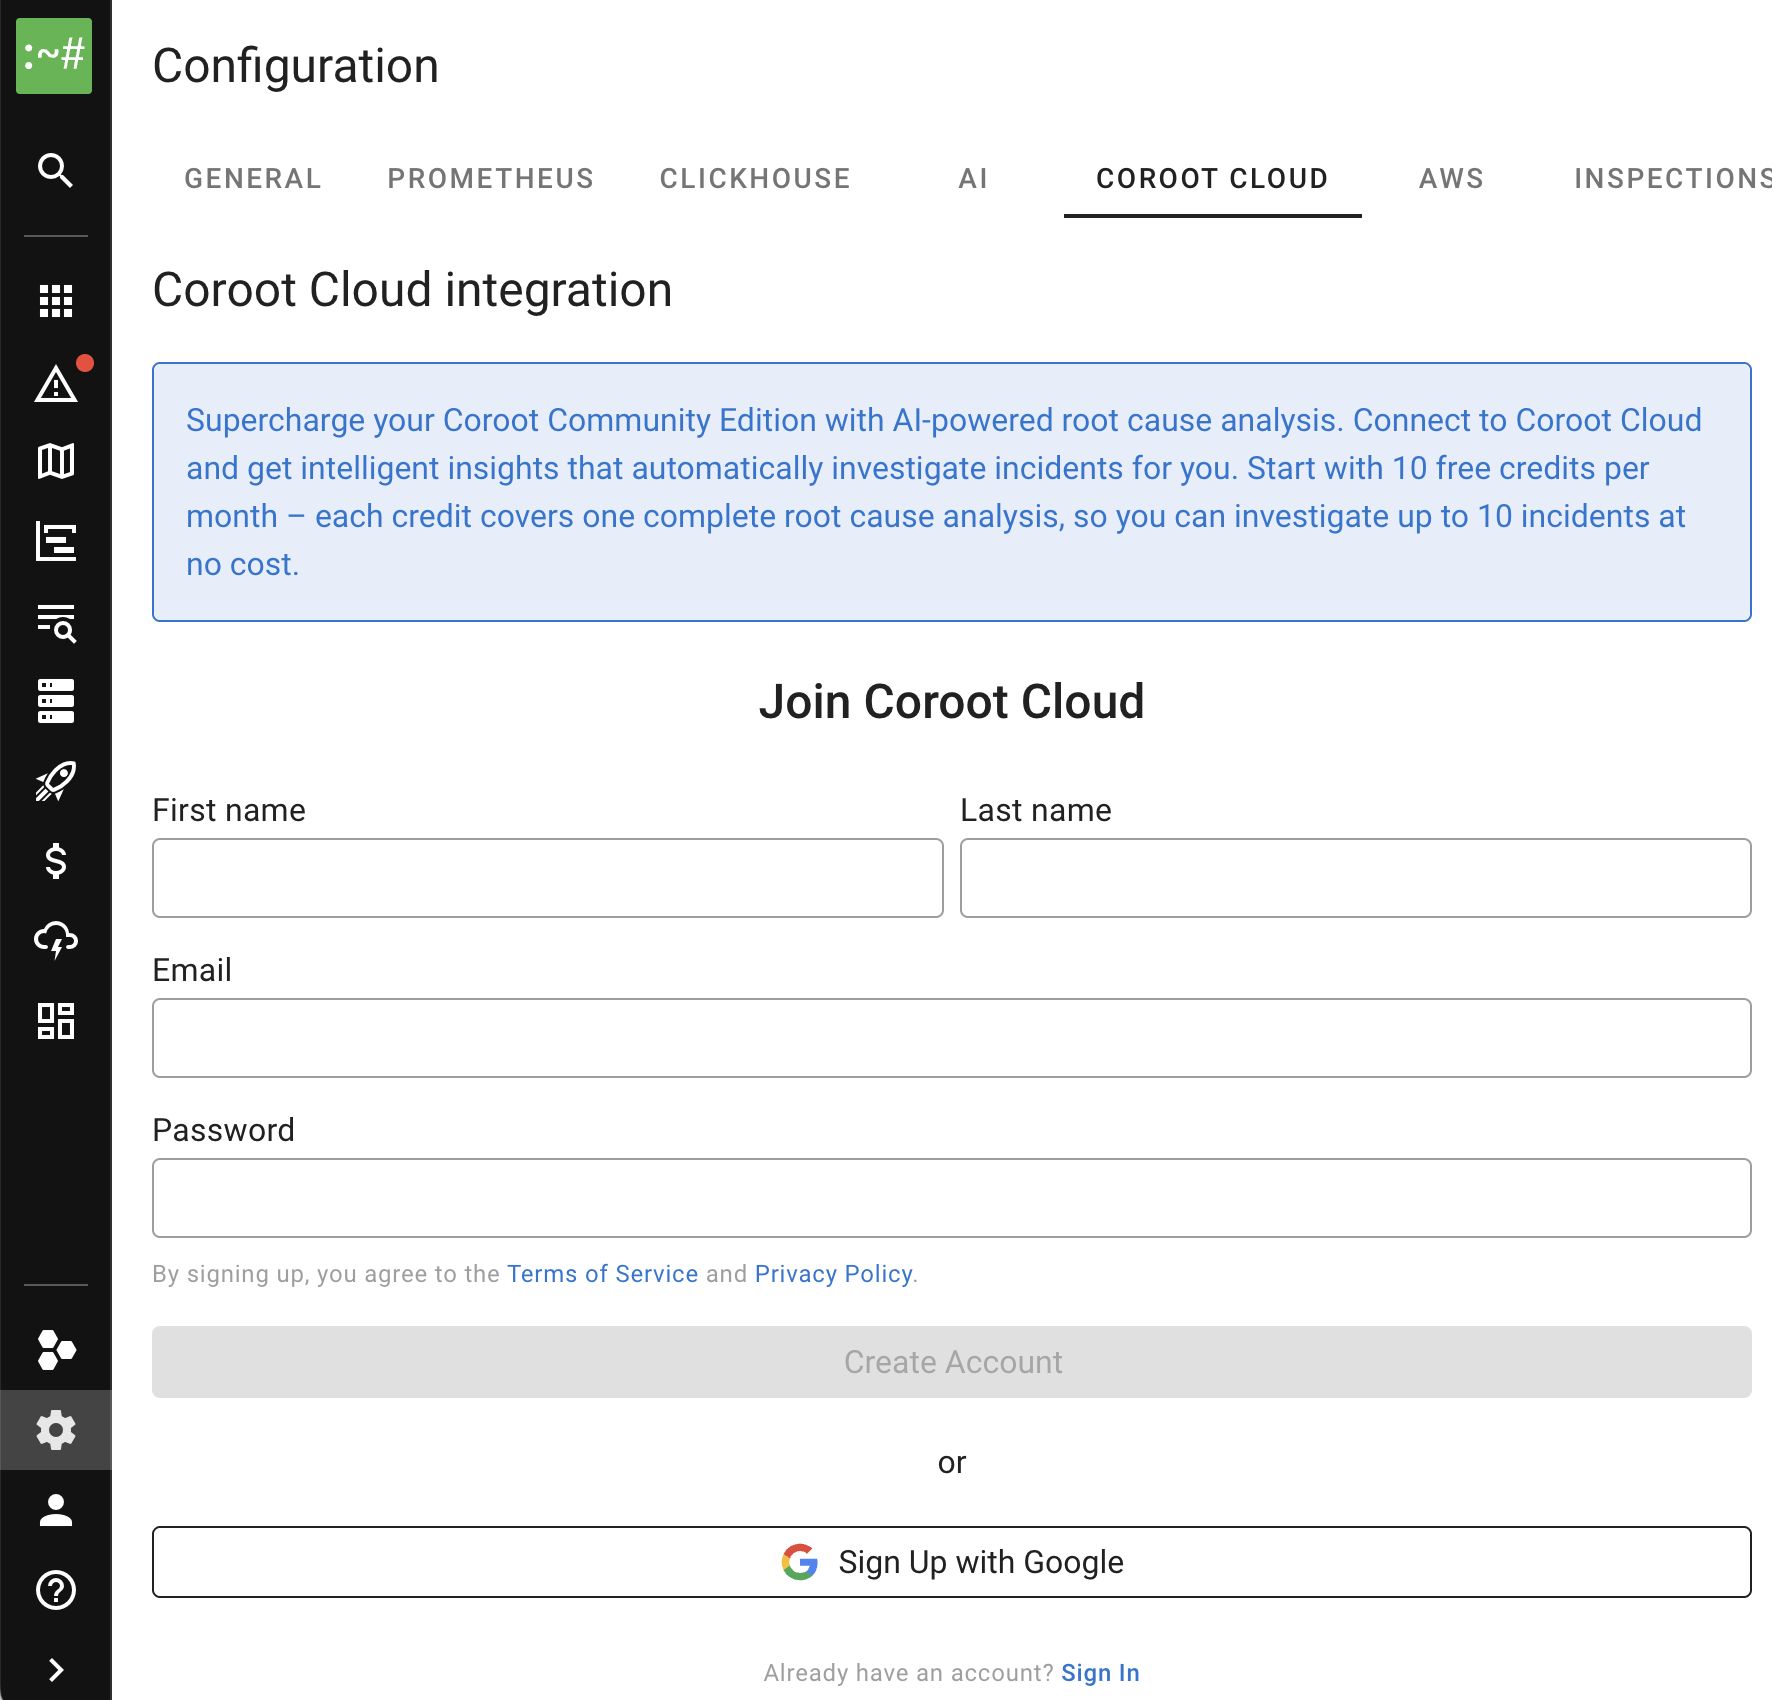The height and width of the screenshot is (1700, 1772).
Task: Open search from the sidebar
Action: tap(55, 171)
